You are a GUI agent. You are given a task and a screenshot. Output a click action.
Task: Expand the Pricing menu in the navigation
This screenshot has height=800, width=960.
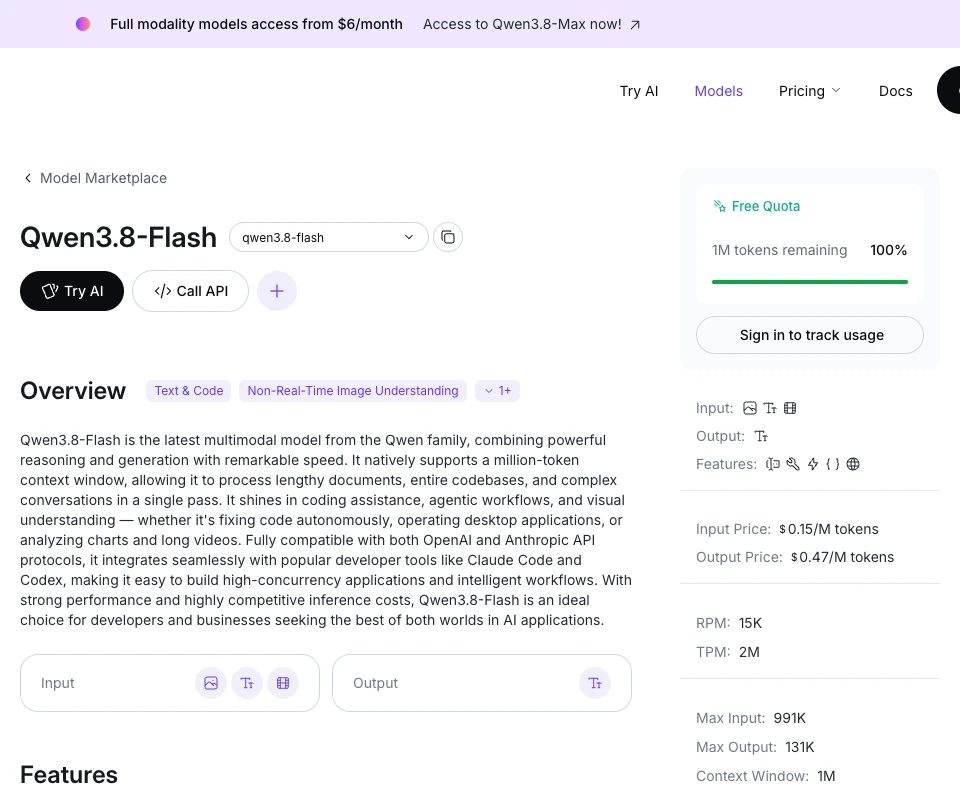point(809,91)
